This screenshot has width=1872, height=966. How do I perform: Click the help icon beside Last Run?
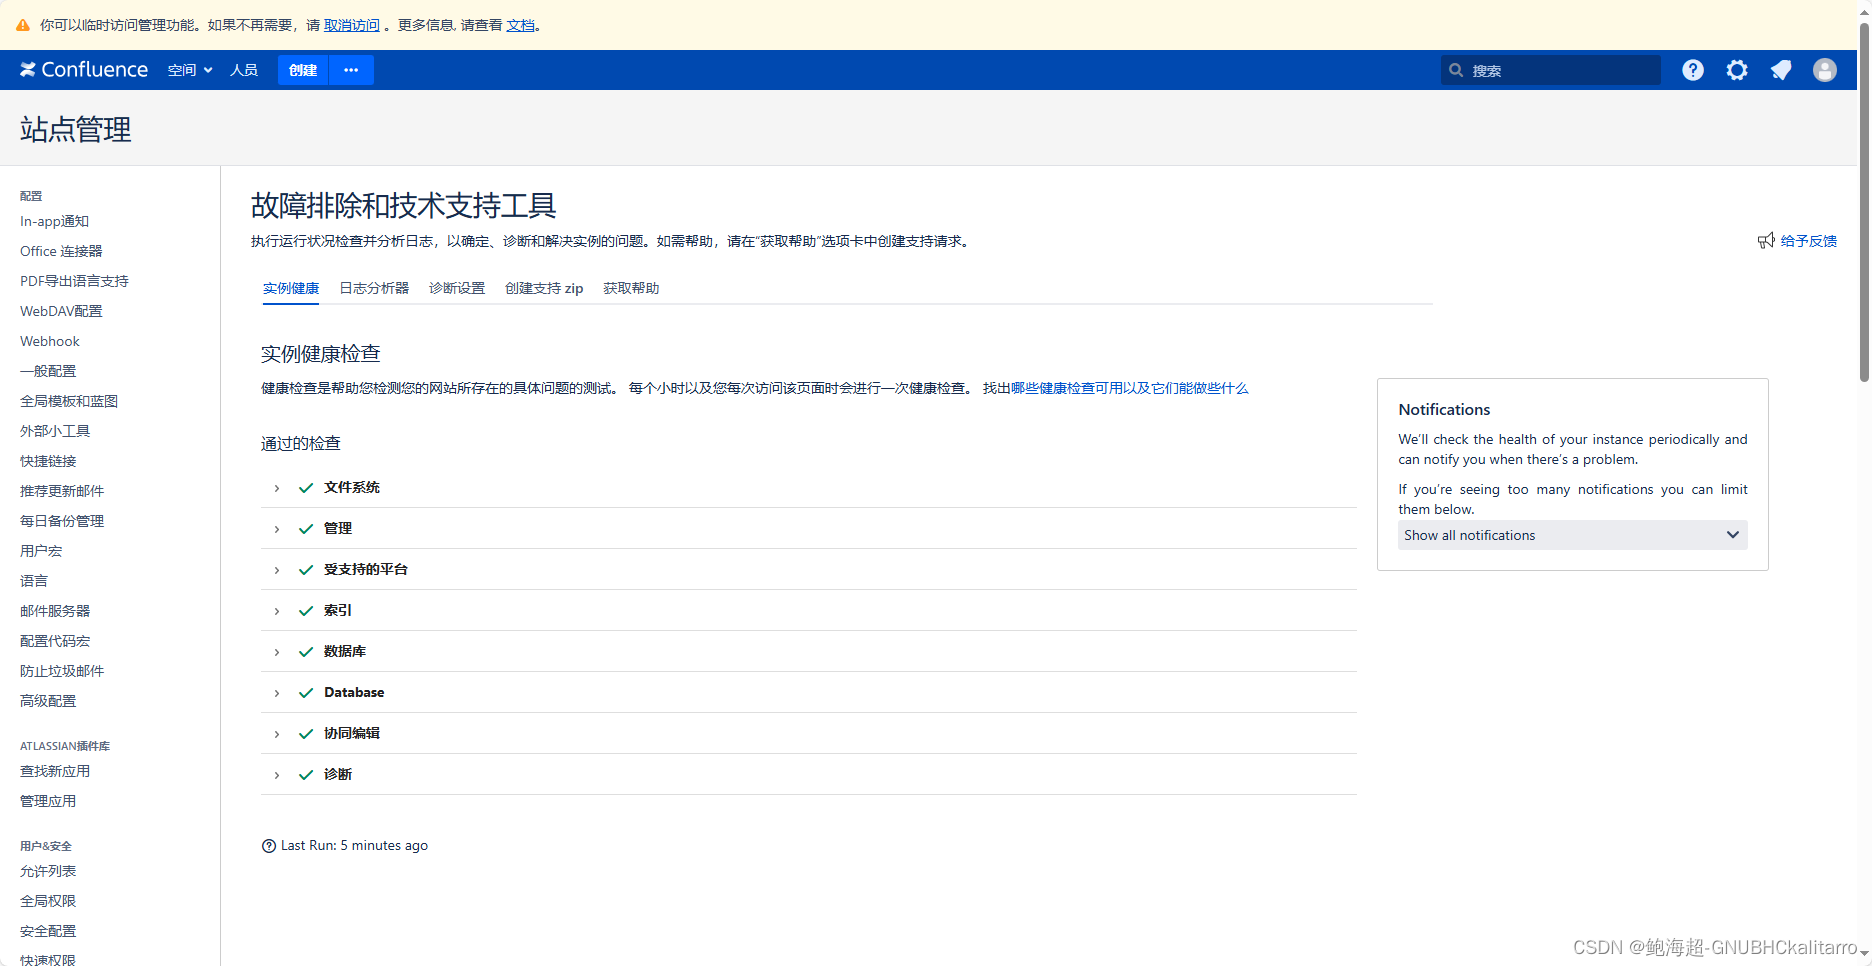[269, 846]
